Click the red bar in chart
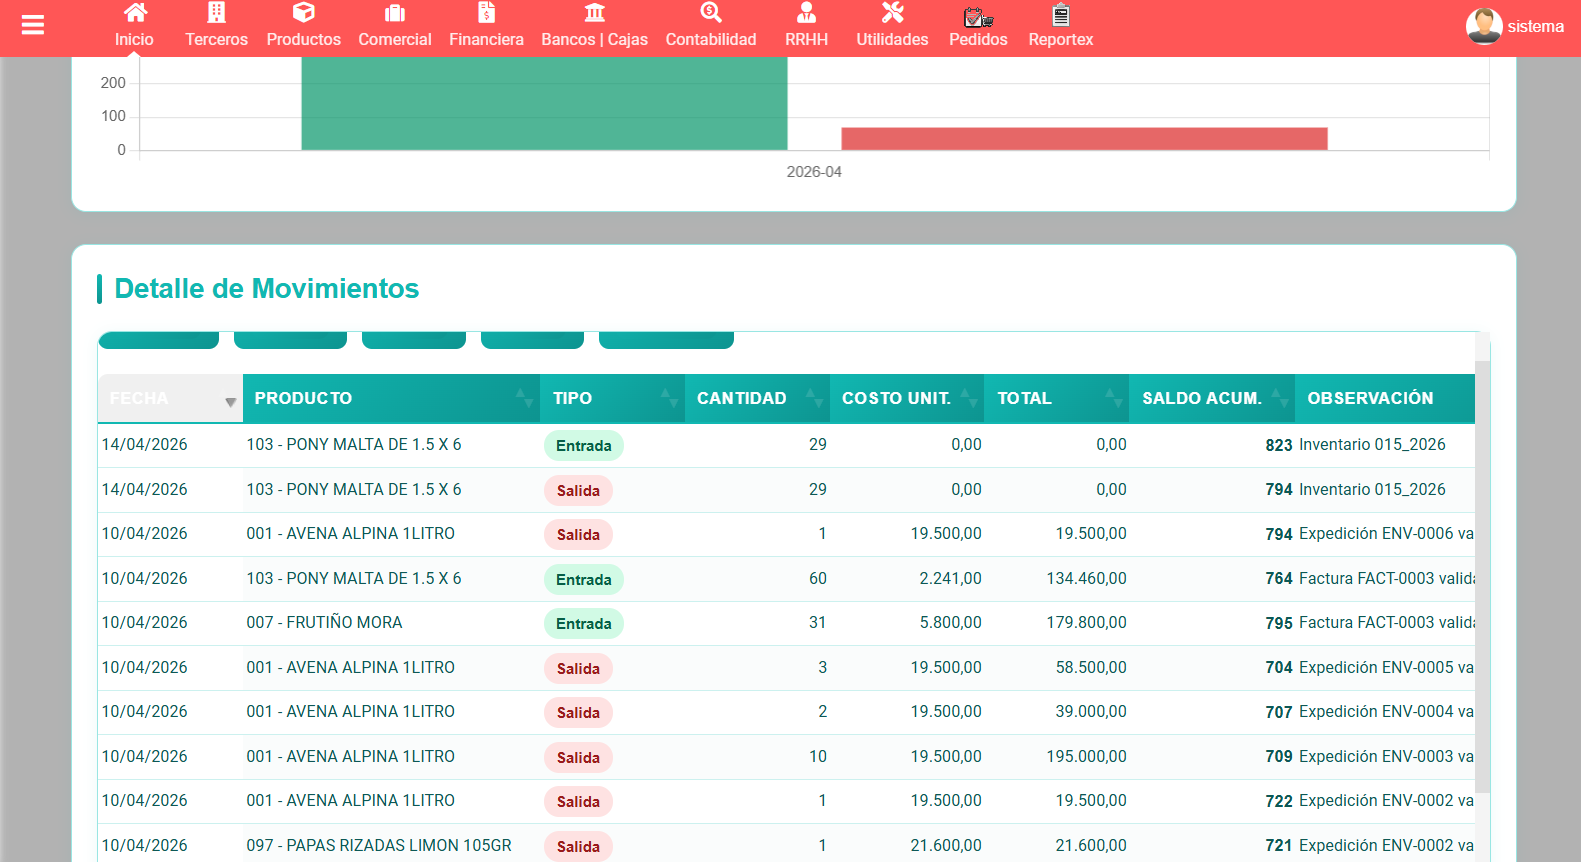 (x=1084, y=139)
